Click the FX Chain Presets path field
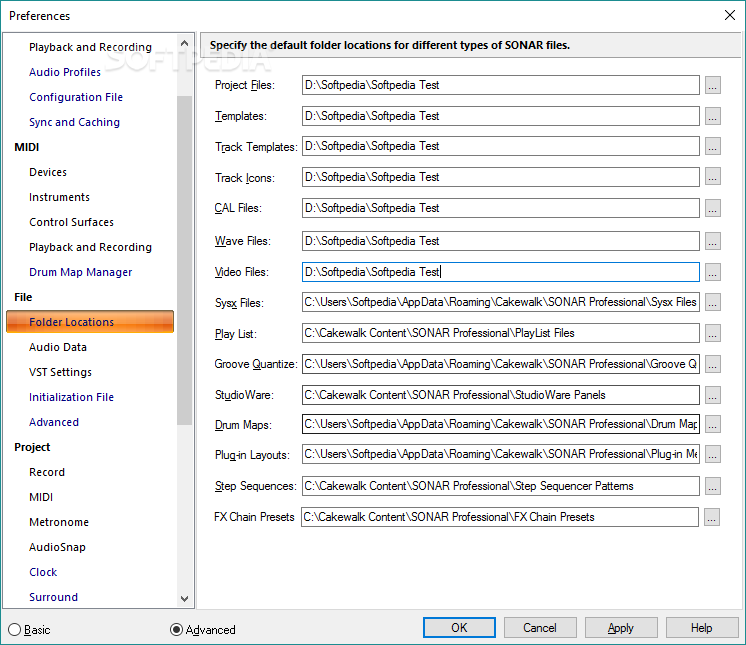The image size is (746, 645). (500, 517)
